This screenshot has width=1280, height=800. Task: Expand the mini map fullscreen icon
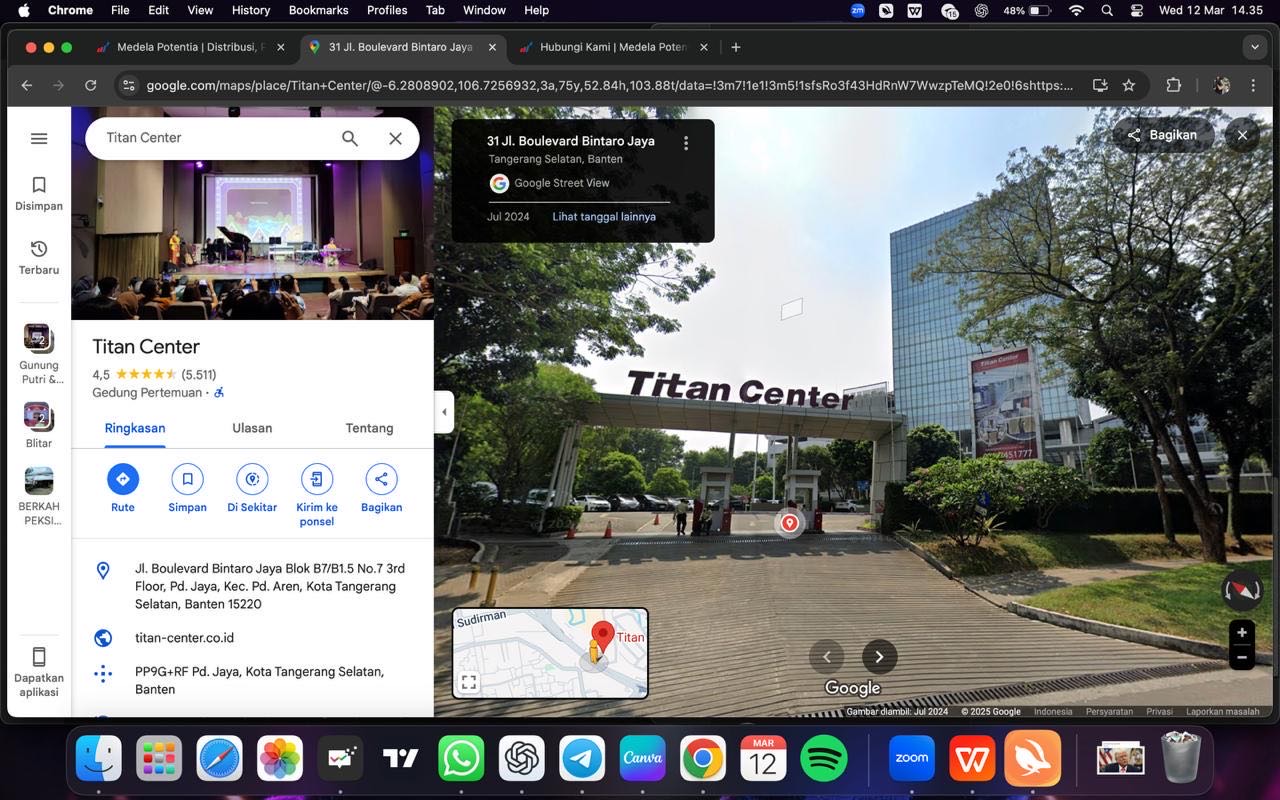[469, 683]
